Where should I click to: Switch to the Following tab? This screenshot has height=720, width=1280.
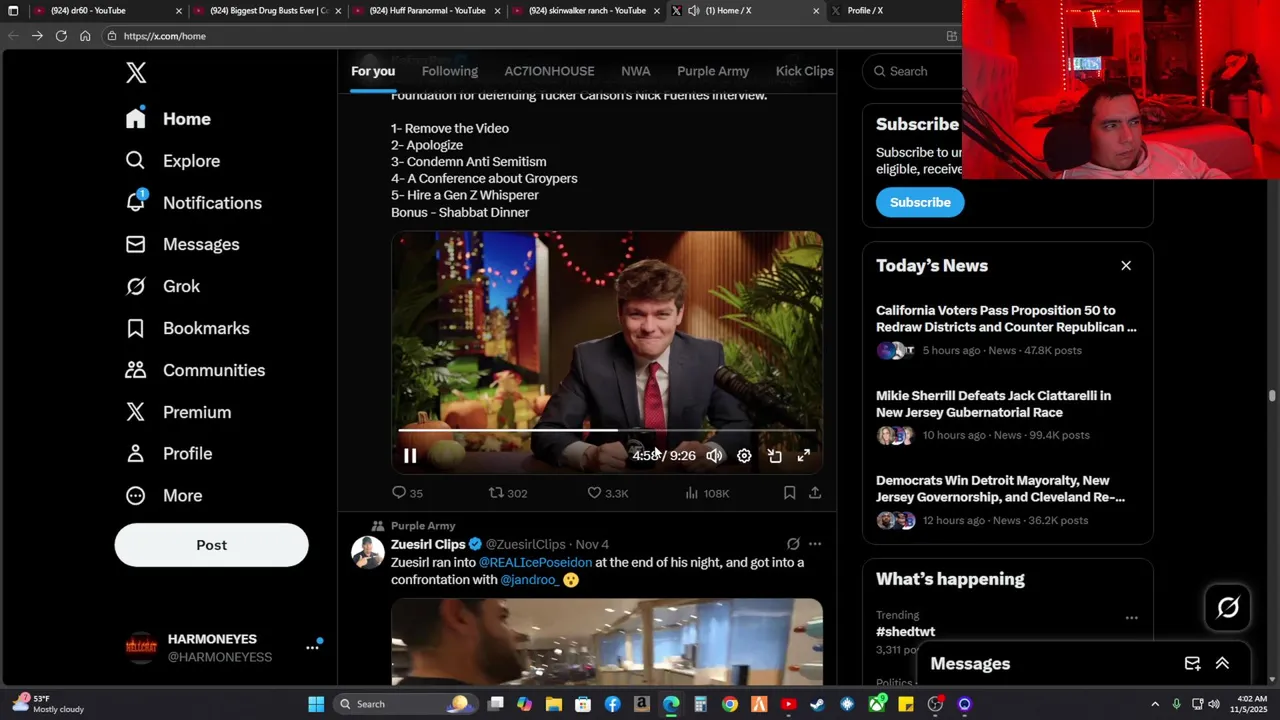(450, 71)
